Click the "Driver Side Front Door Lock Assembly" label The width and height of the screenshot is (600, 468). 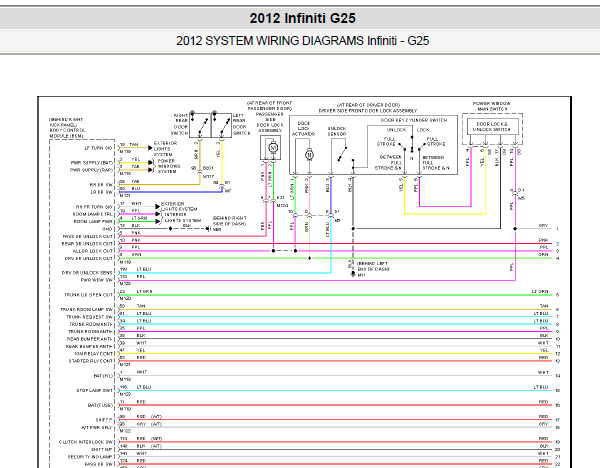(x=368, y=111)
